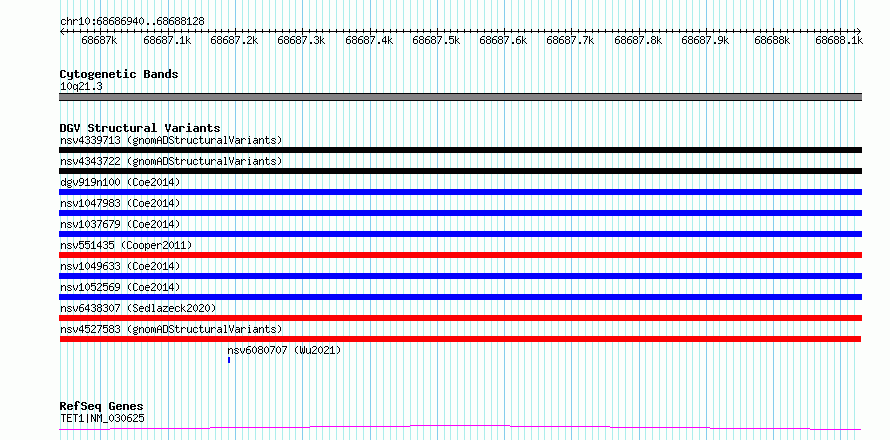The width and height of the screenshot is (890, 440).
Task: Select the red bar under nsv551435
Action: (x=460, y=255)
